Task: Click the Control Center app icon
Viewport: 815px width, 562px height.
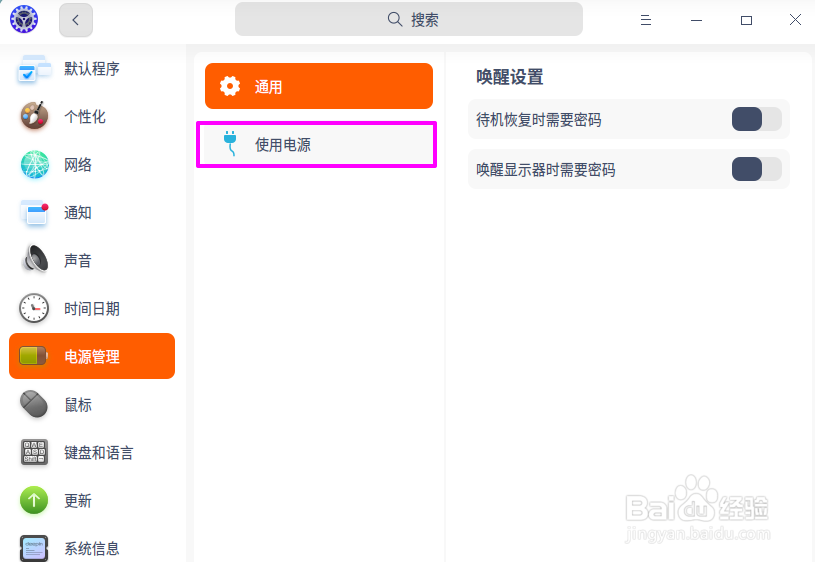Action: click(x=24, y=20)
